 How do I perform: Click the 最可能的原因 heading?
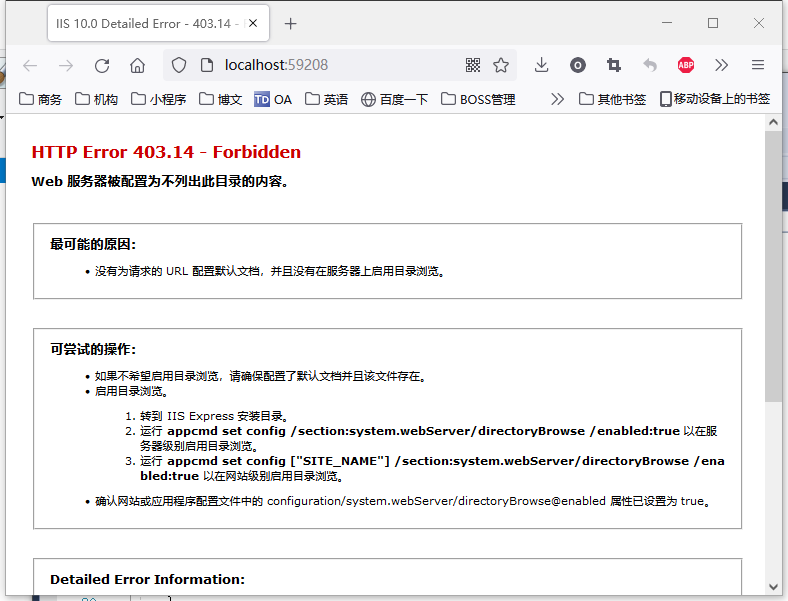(93, 244)
